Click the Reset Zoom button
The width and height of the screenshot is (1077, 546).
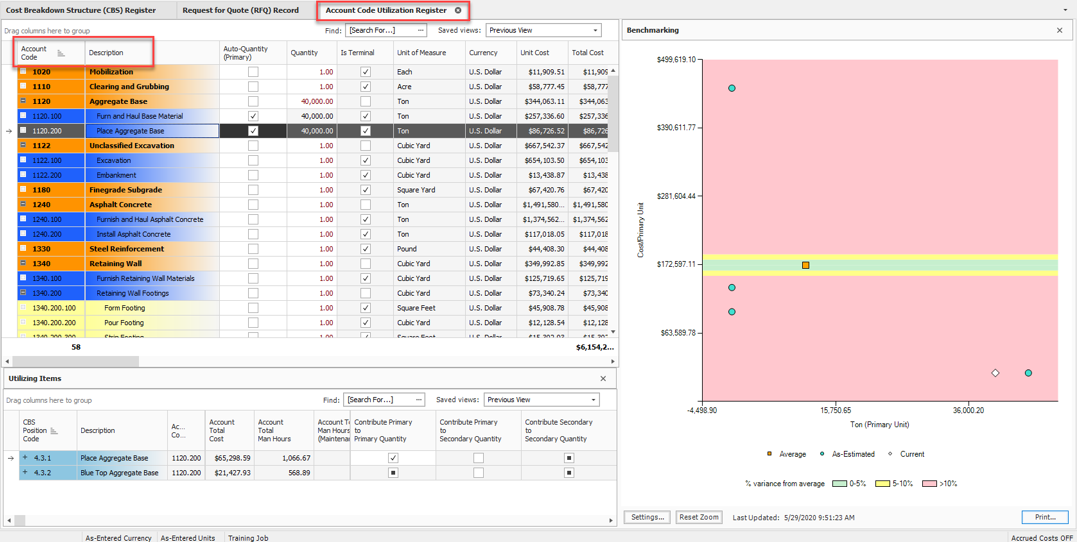[x=698, y=517]
